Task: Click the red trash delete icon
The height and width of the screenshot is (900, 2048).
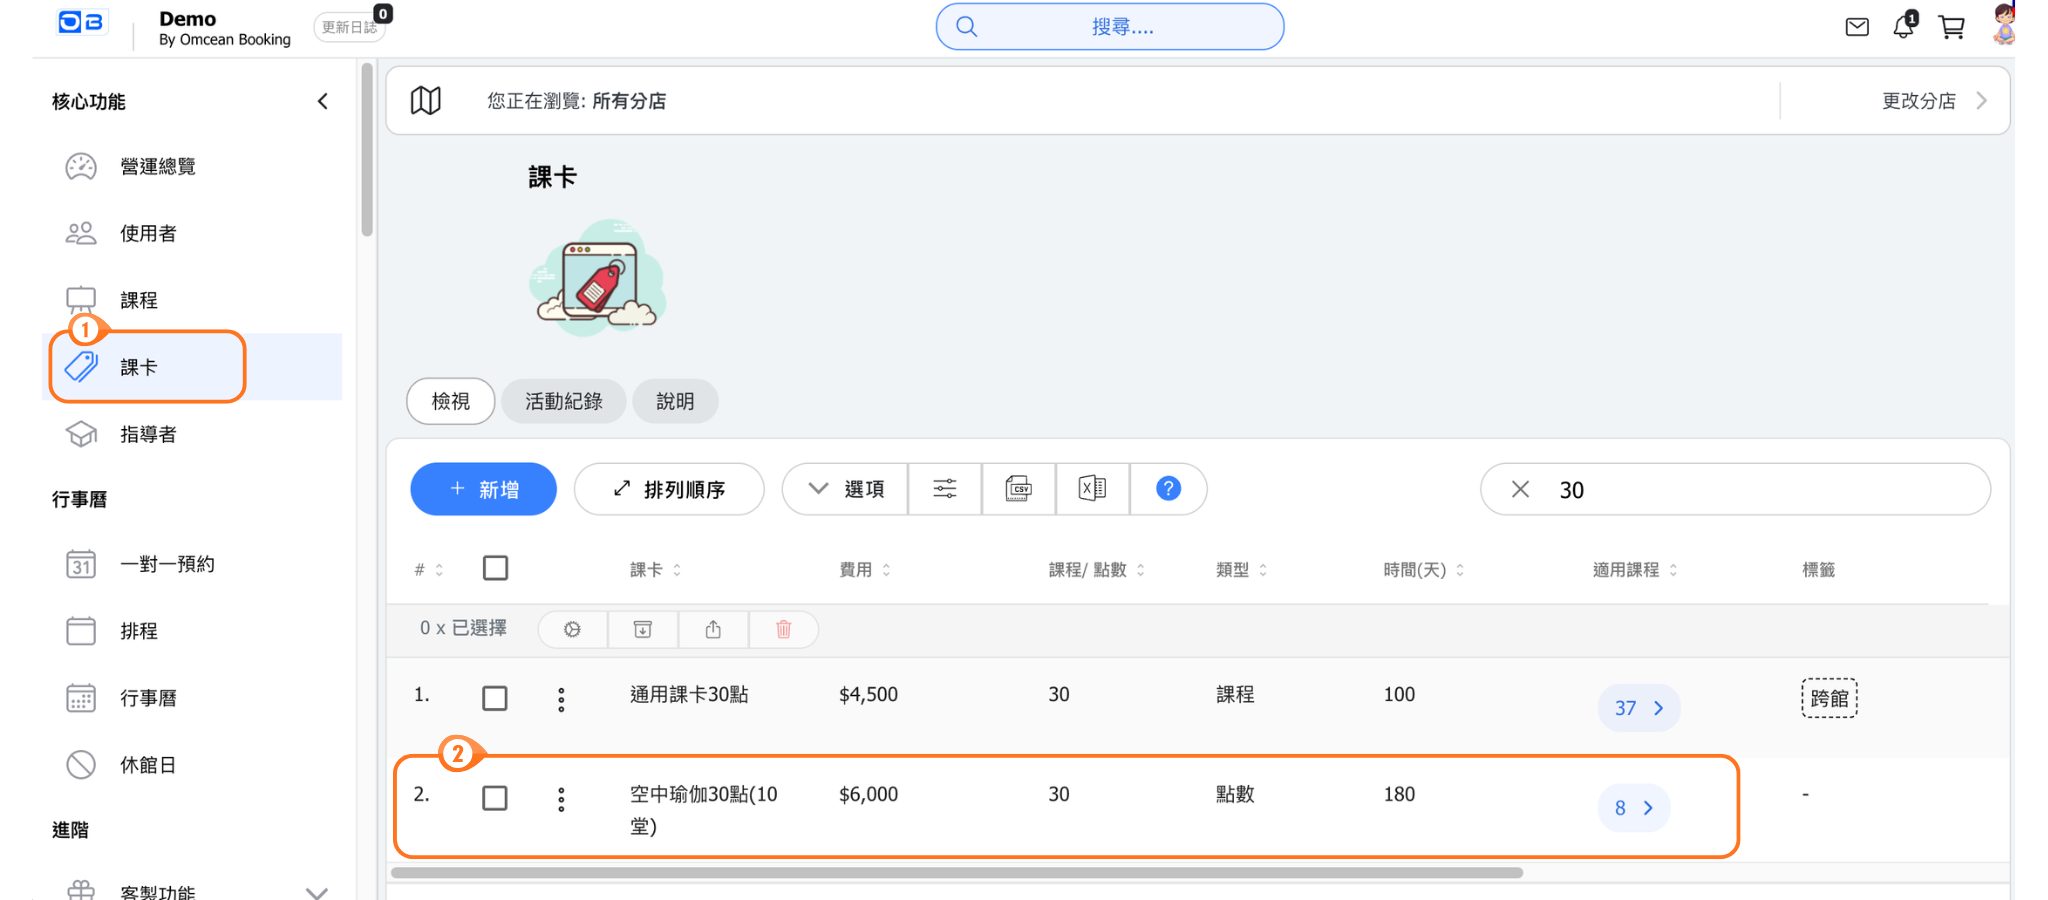Action: click(x=783, y=629)
